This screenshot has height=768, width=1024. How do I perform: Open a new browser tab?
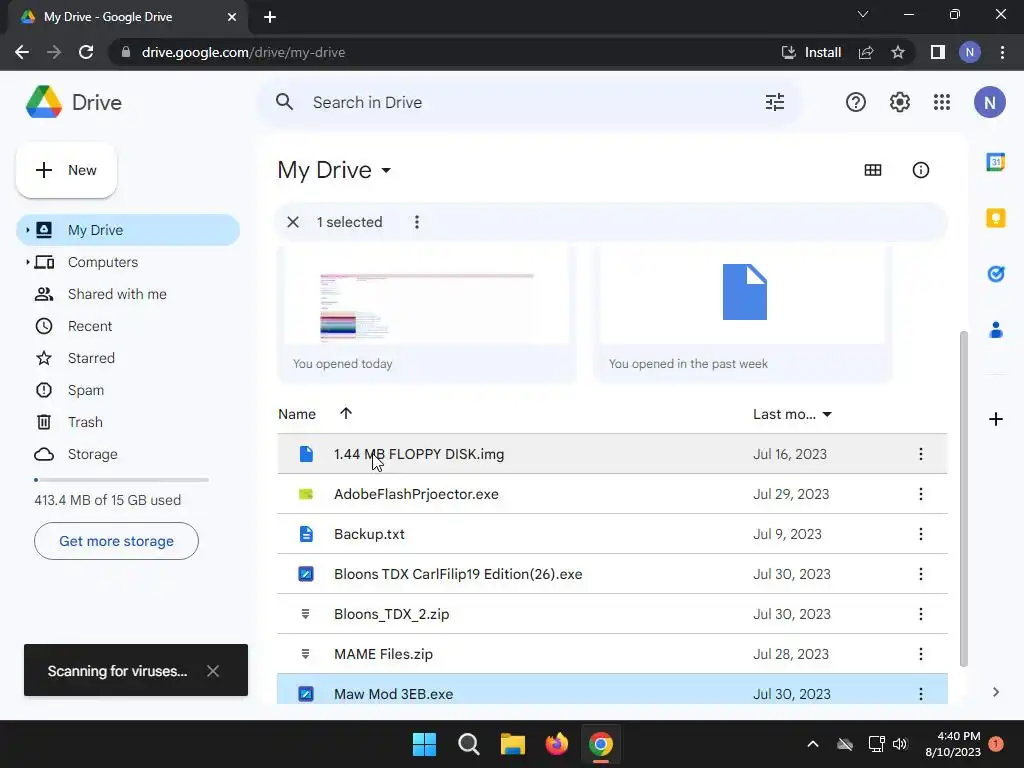click(270, 17)
